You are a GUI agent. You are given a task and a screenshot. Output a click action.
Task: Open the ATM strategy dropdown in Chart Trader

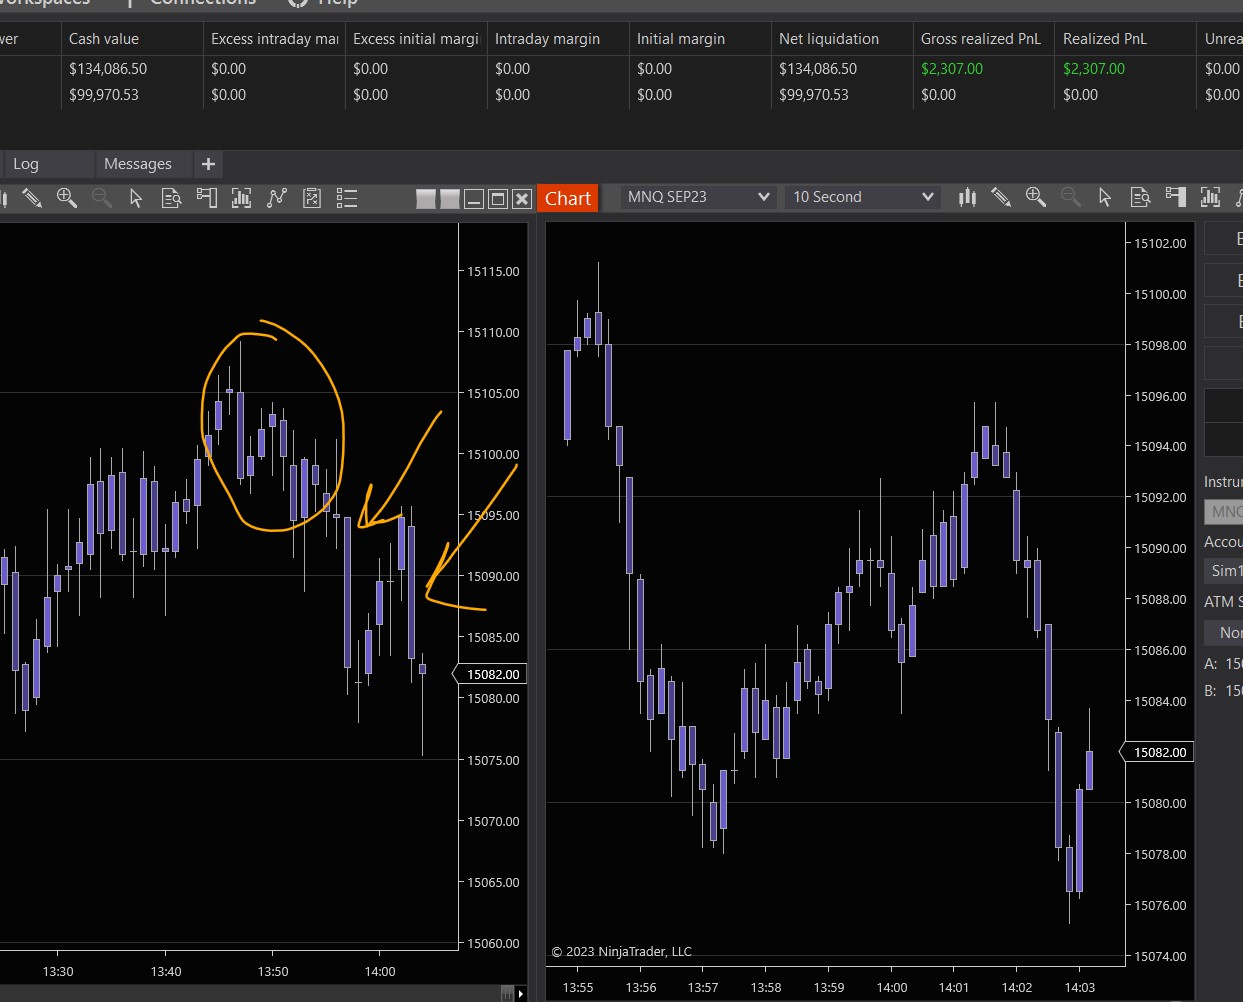click(1224, 632)
